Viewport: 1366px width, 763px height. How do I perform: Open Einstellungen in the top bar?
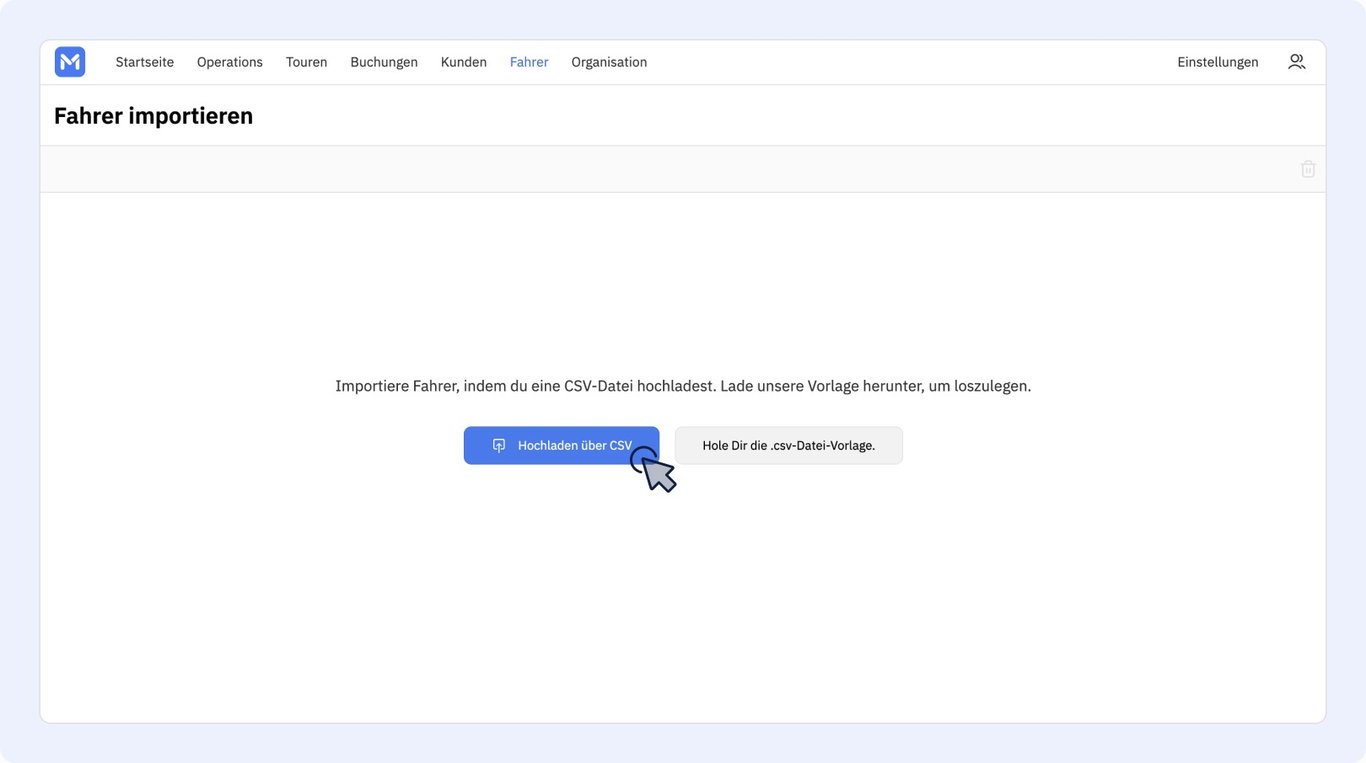(x=1218, y=62)
